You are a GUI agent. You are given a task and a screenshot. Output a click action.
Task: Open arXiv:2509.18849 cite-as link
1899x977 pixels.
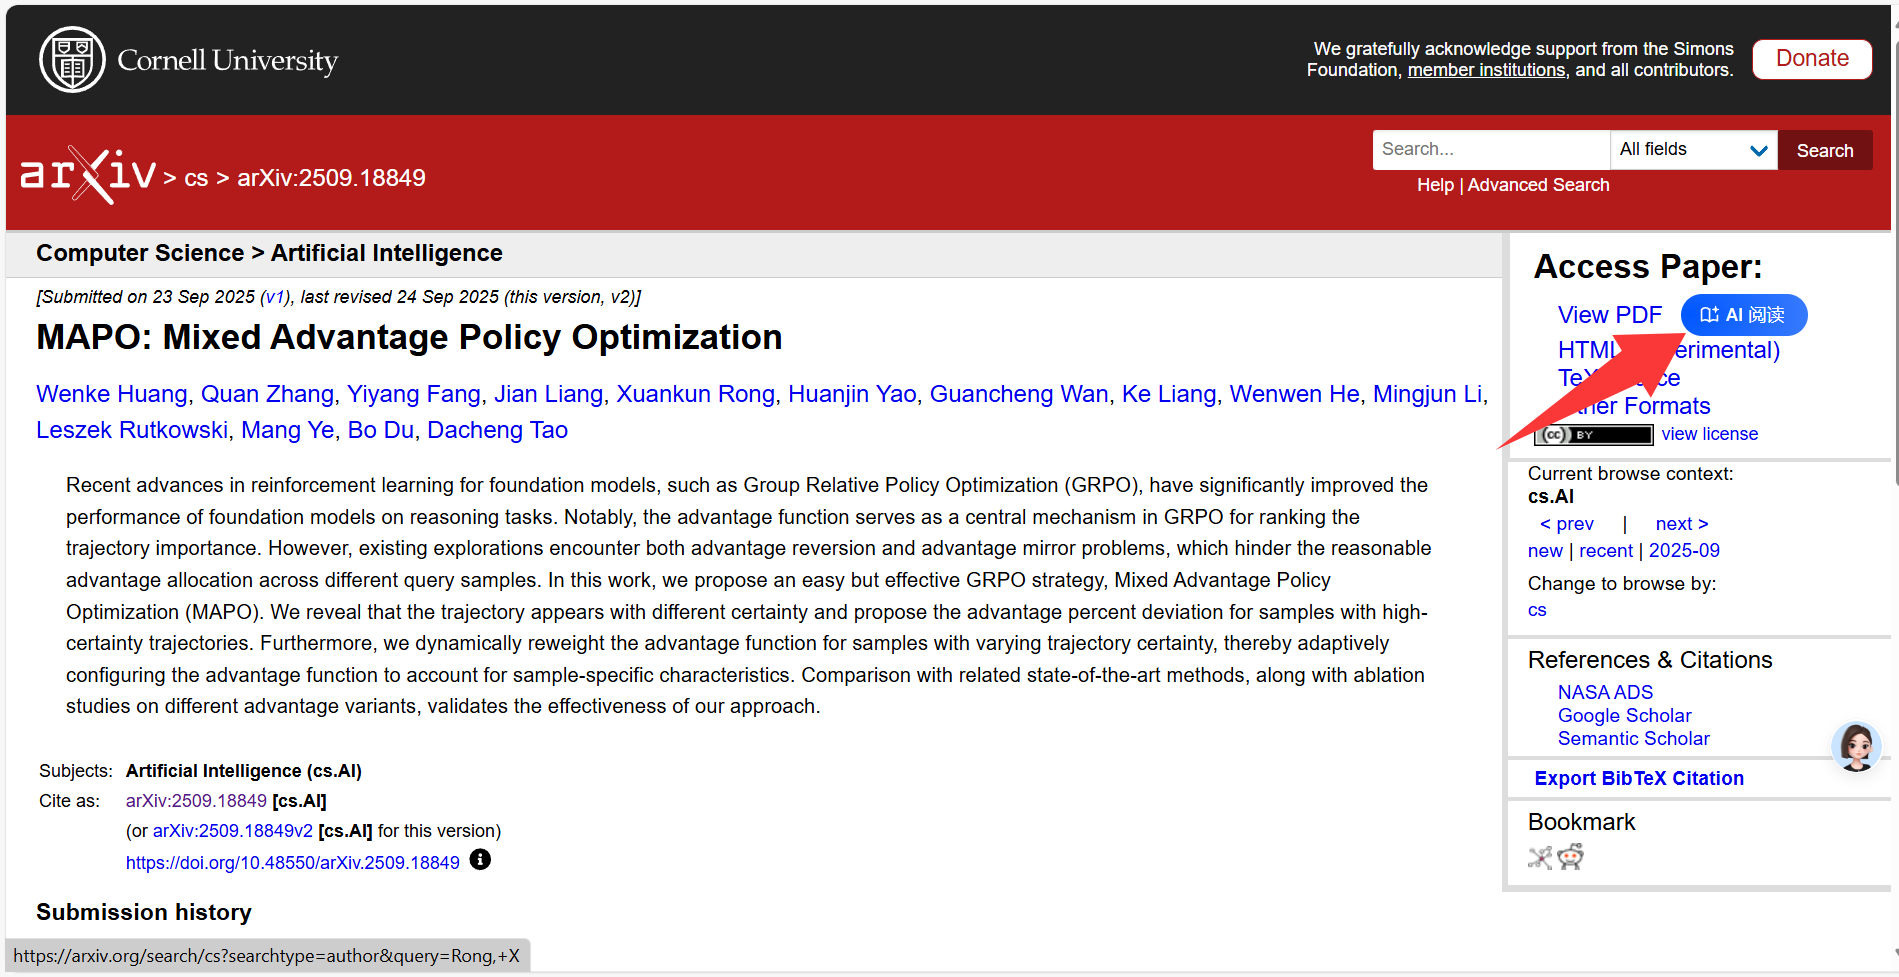[196, 801]
